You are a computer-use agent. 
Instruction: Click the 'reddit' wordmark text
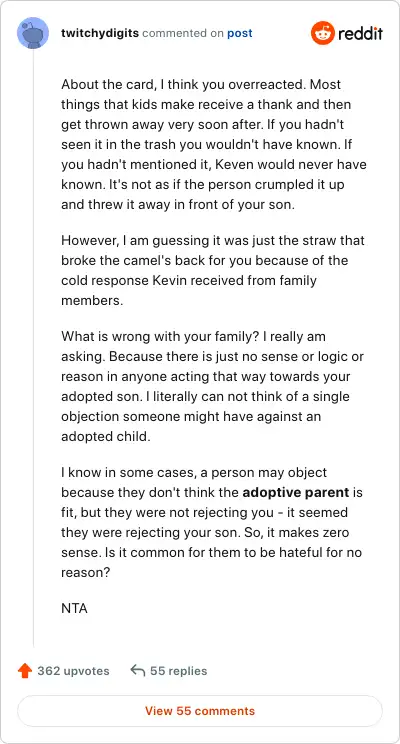click(361, 34)
